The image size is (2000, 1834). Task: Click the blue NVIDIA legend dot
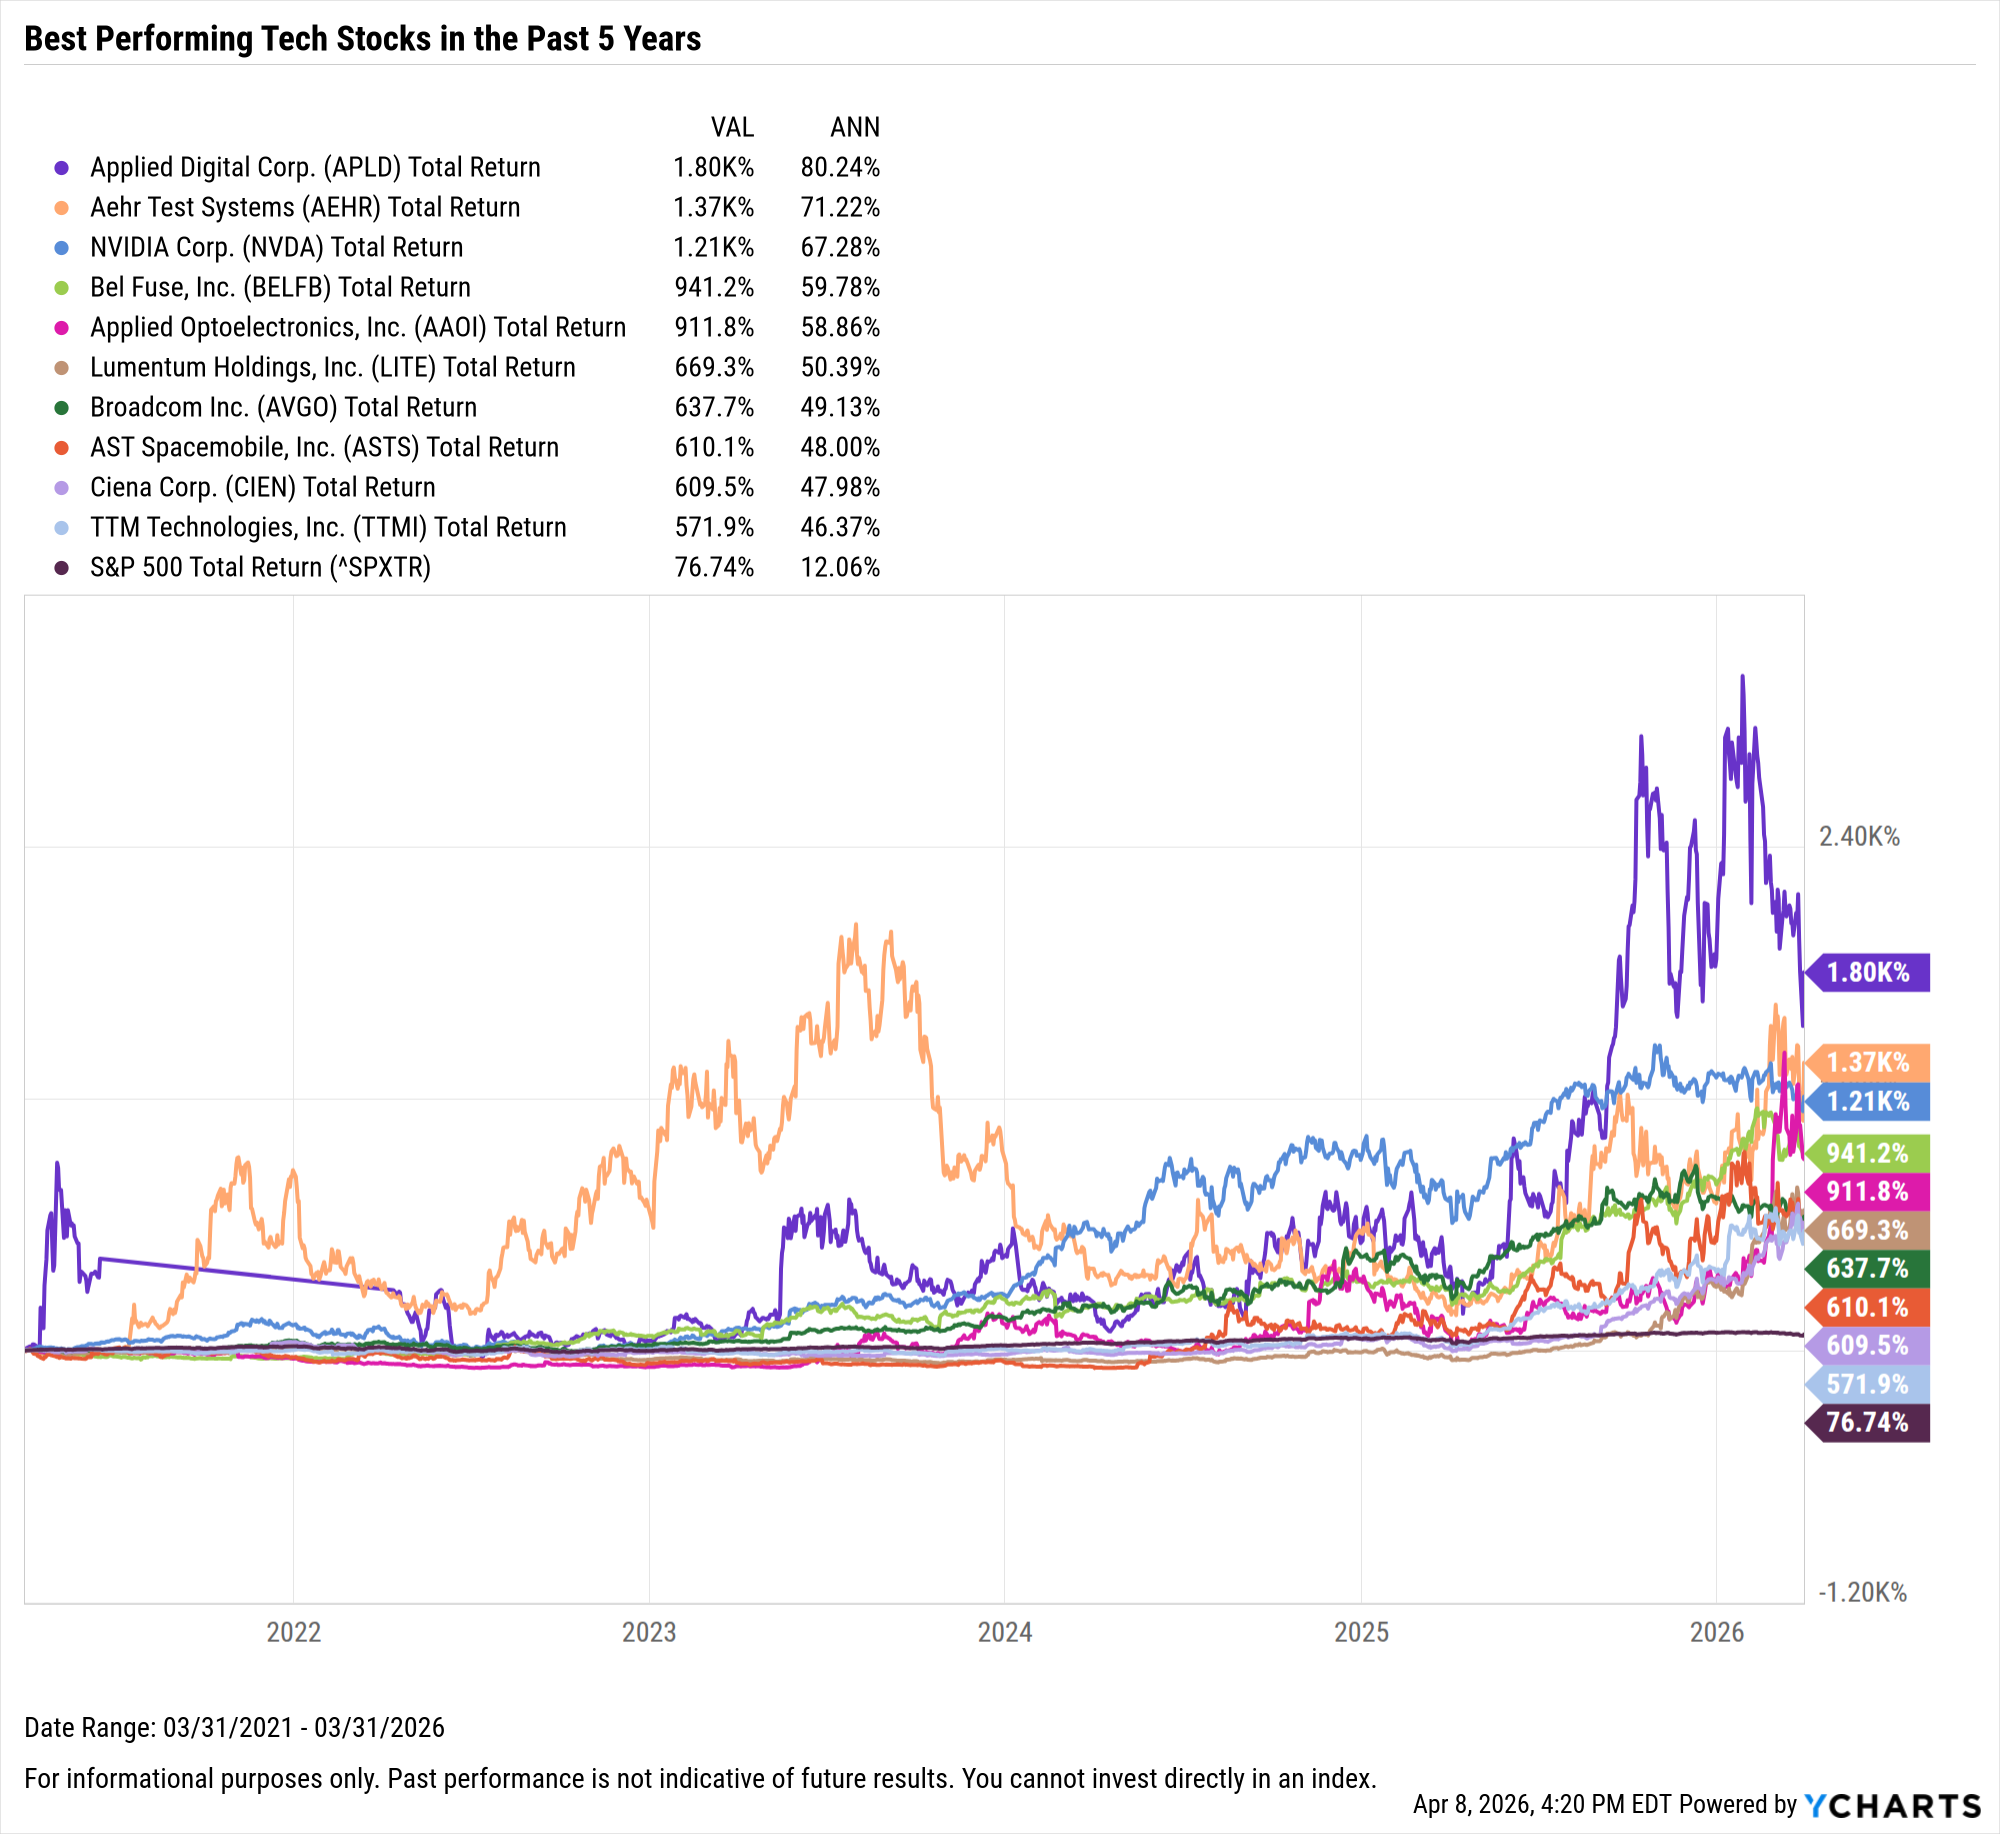pos(62,248)
